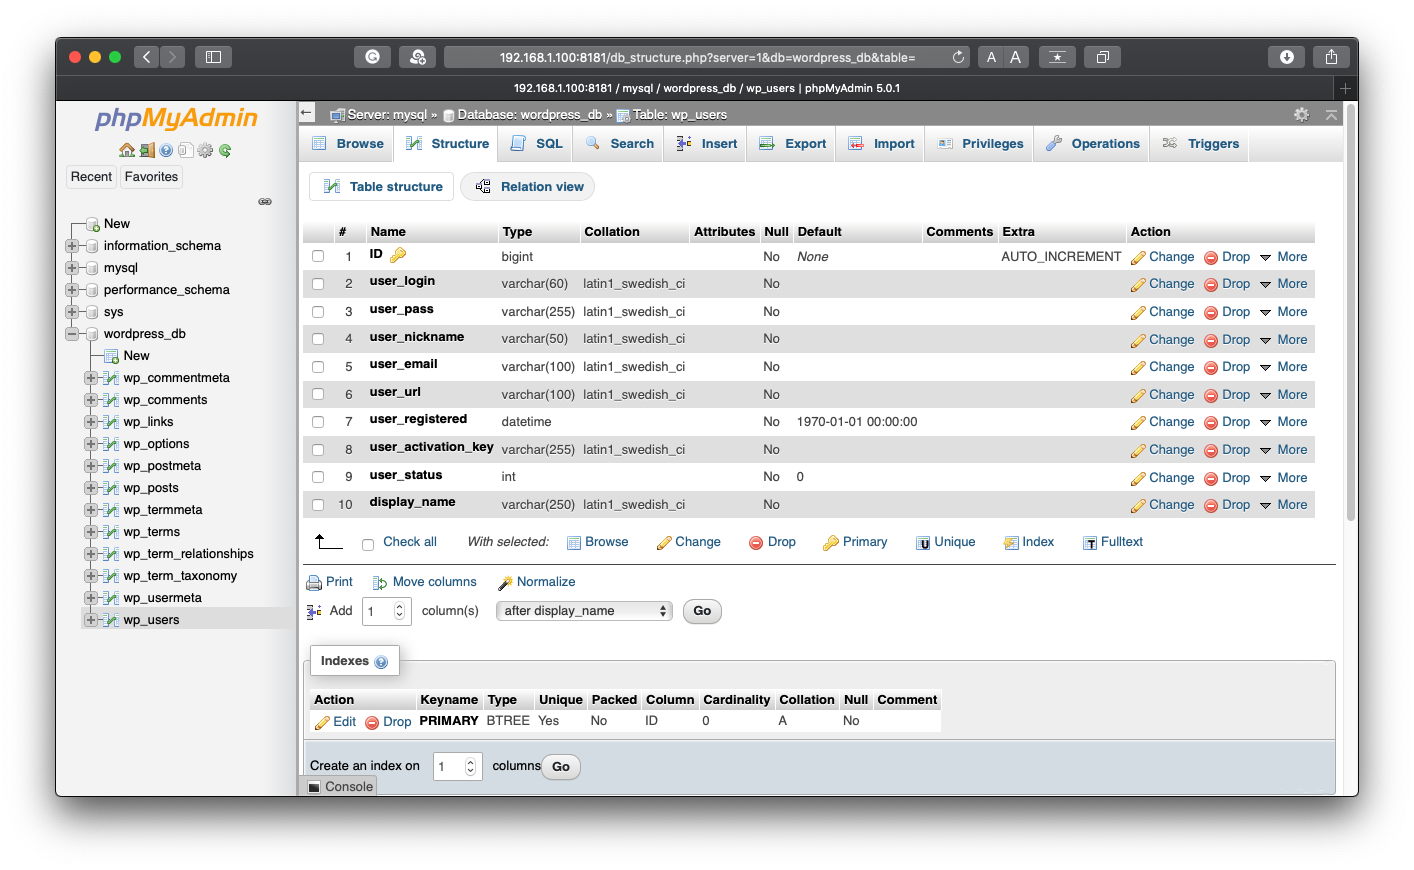Tick checkbox for user_status row
1414x870 pixels.
point(318,477)
